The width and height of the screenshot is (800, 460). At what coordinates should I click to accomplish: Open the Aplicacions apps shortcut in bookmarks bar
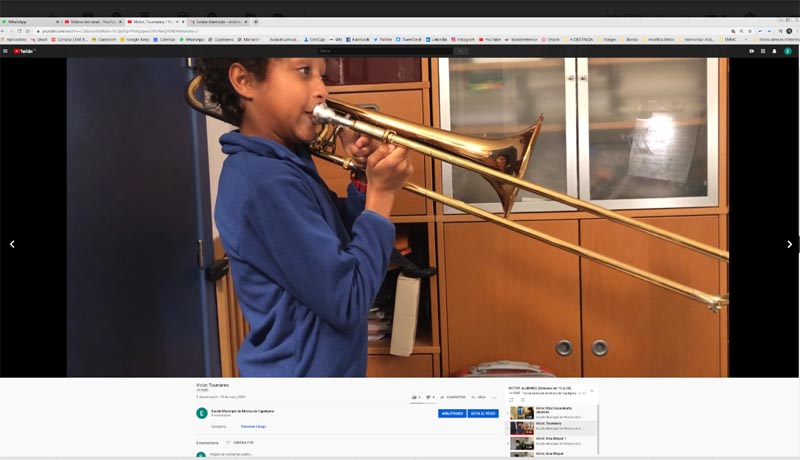pos(14,39)
